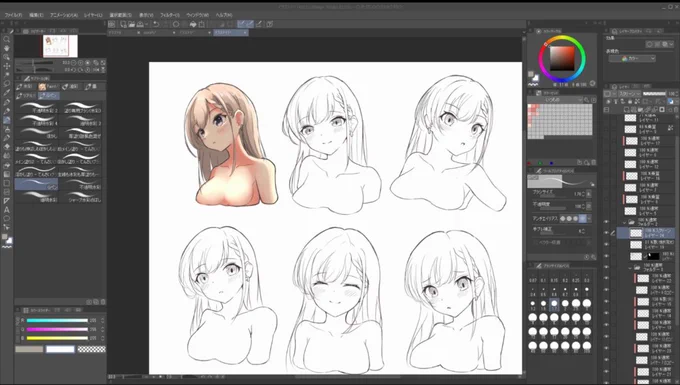The height and width of the screenshot is (385, 680).
Task: Toggle visibility of selected レイヤー 24
Action: (x=606, y=233)
